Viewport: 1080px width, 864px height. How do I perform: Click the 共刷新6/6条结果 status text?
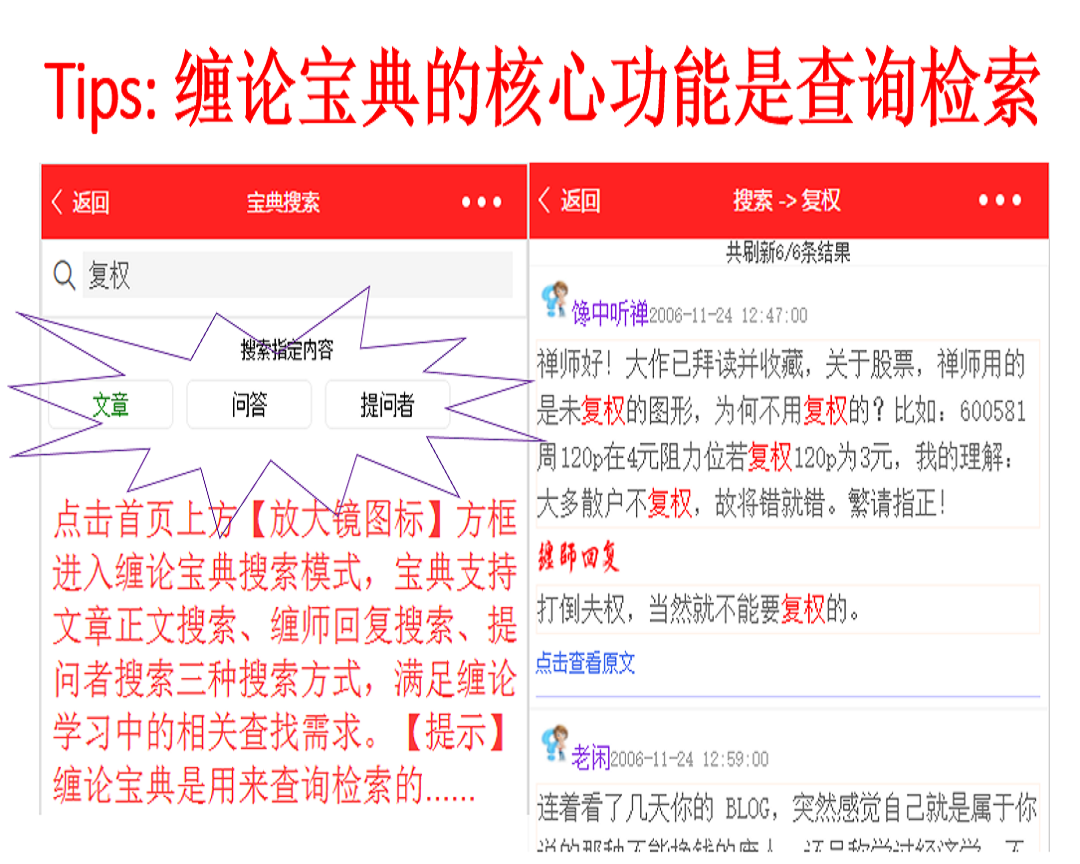click(x=788, y=253)
